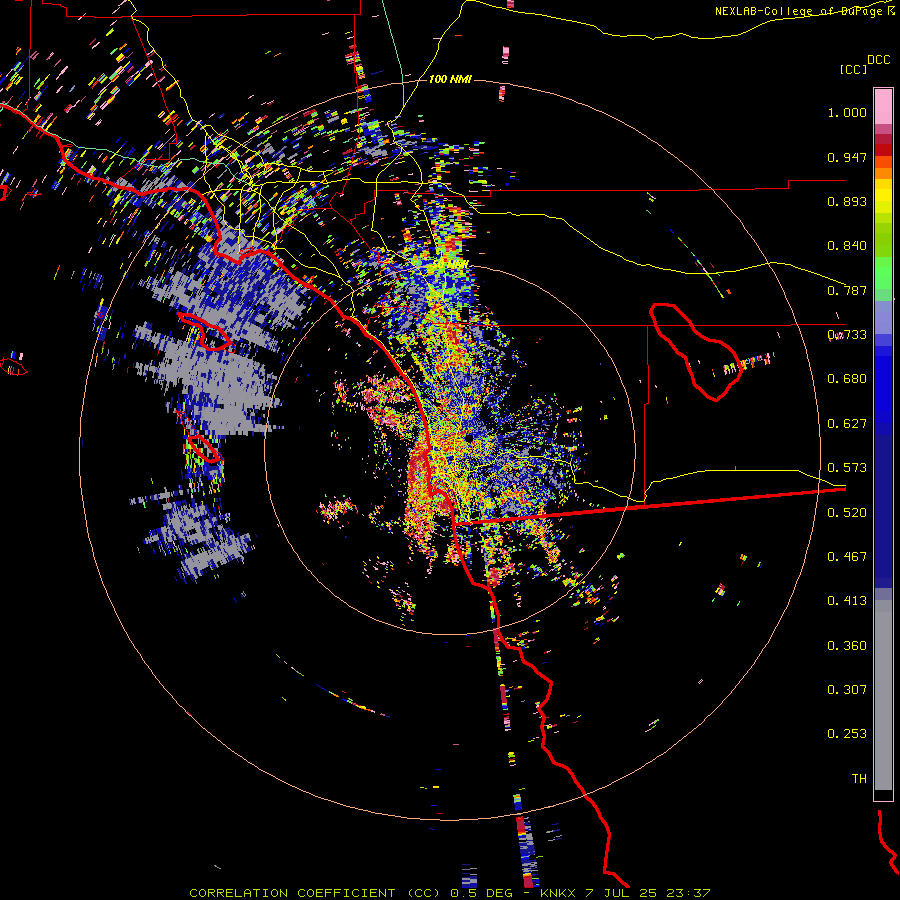Image resolution: width=900 pixels, height=900 pixels.
Task: Click the 23:37 timestamp in caption
Action: click(x=690, y=893)
